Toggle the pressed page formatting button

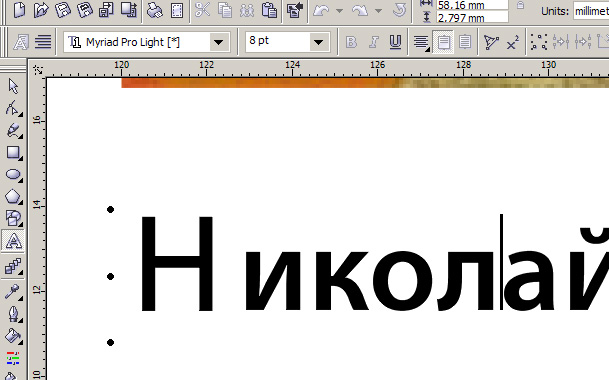coord(443,42)
